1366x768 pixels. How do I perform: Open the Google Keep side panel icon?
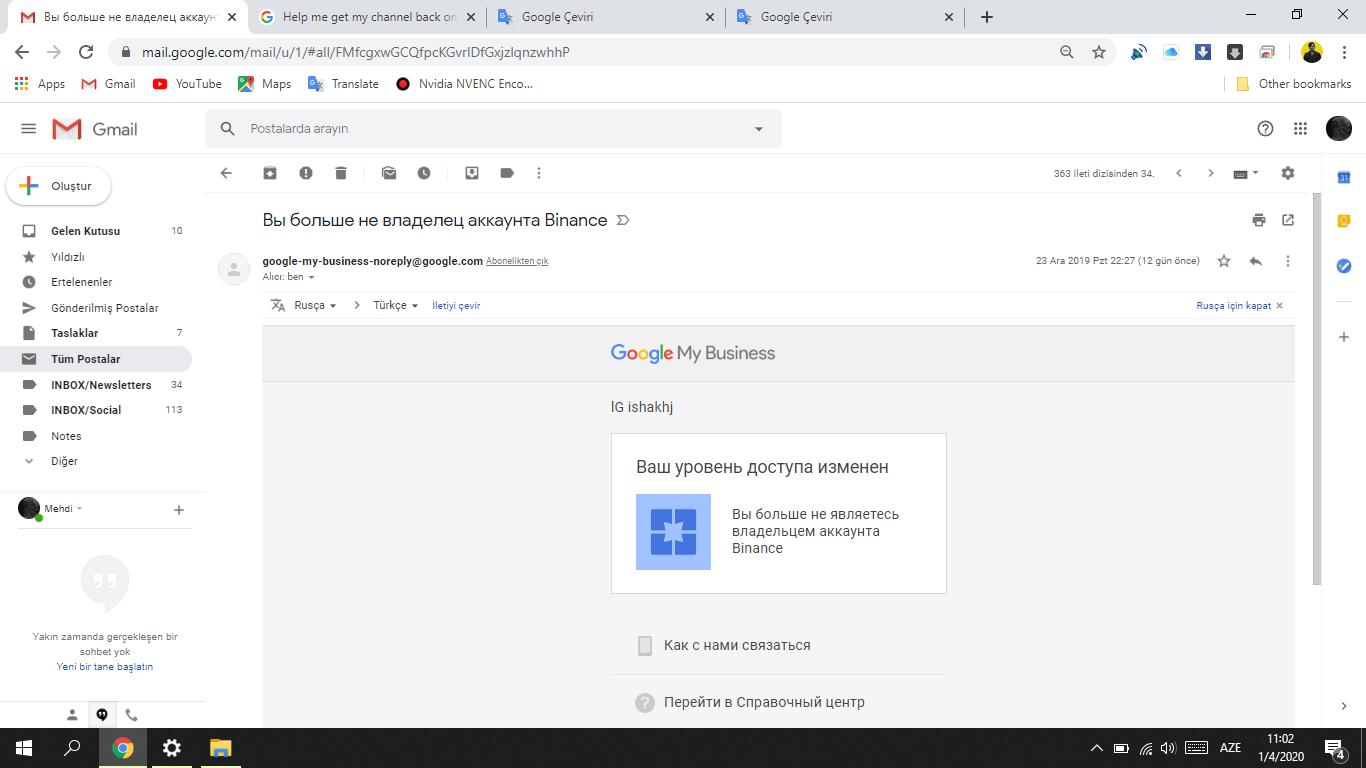(x=1344, y=221)
